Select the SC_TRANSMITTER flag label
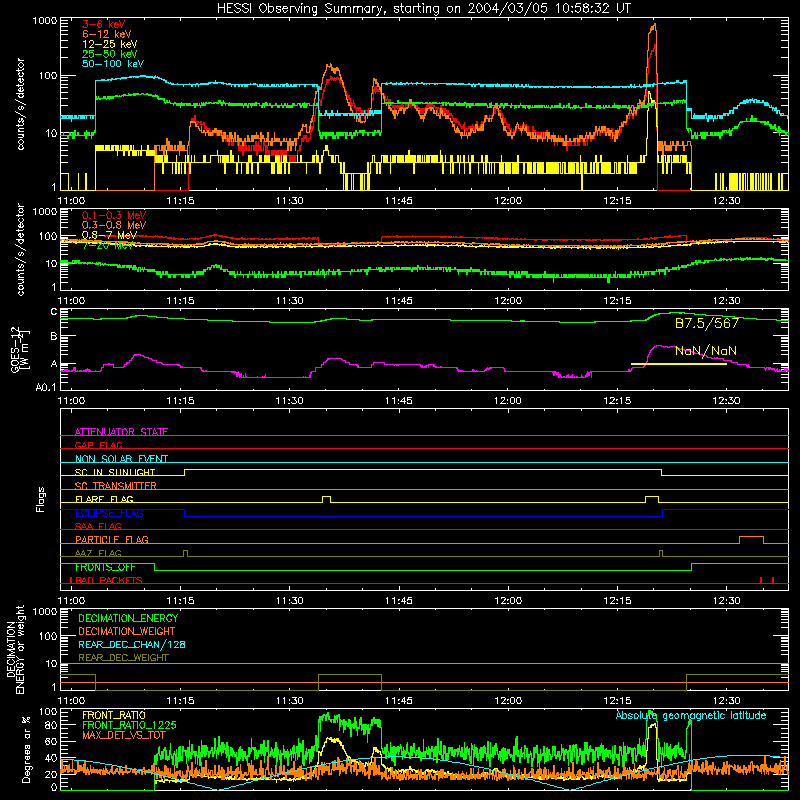Screen dimensions: 800x800 (x=115, y=485)
